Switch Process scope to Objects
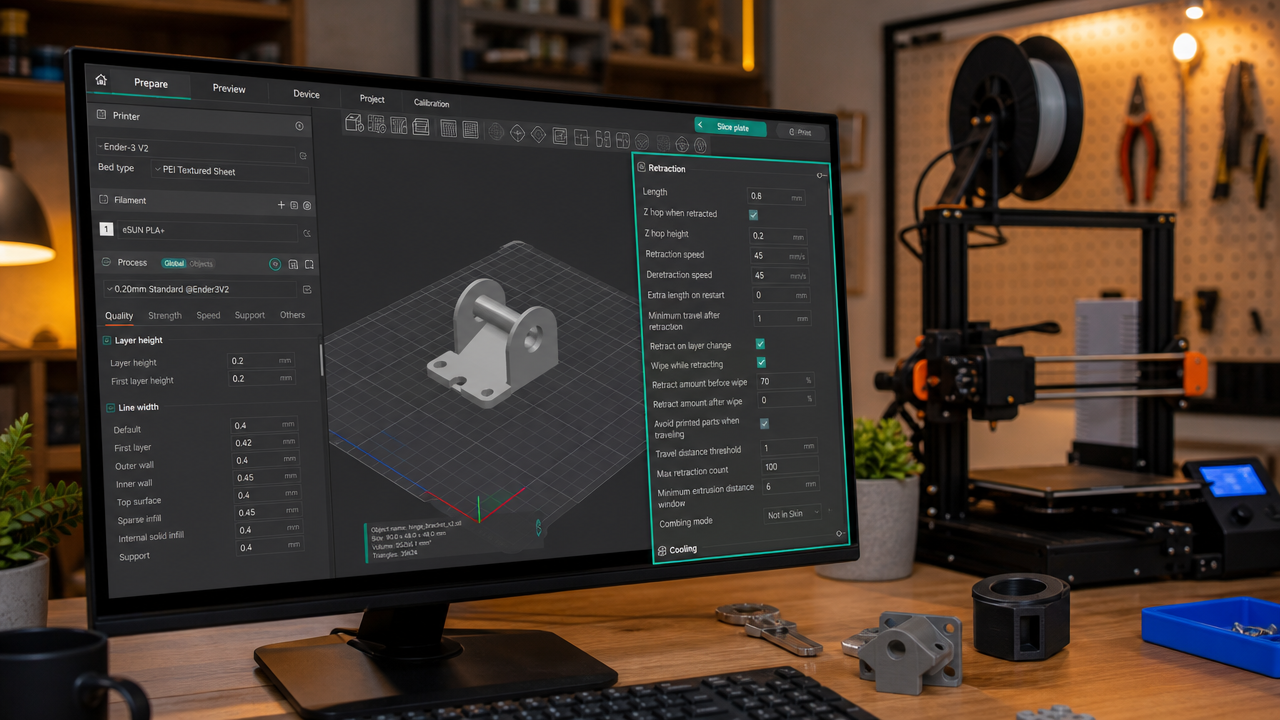 [201, 264]
